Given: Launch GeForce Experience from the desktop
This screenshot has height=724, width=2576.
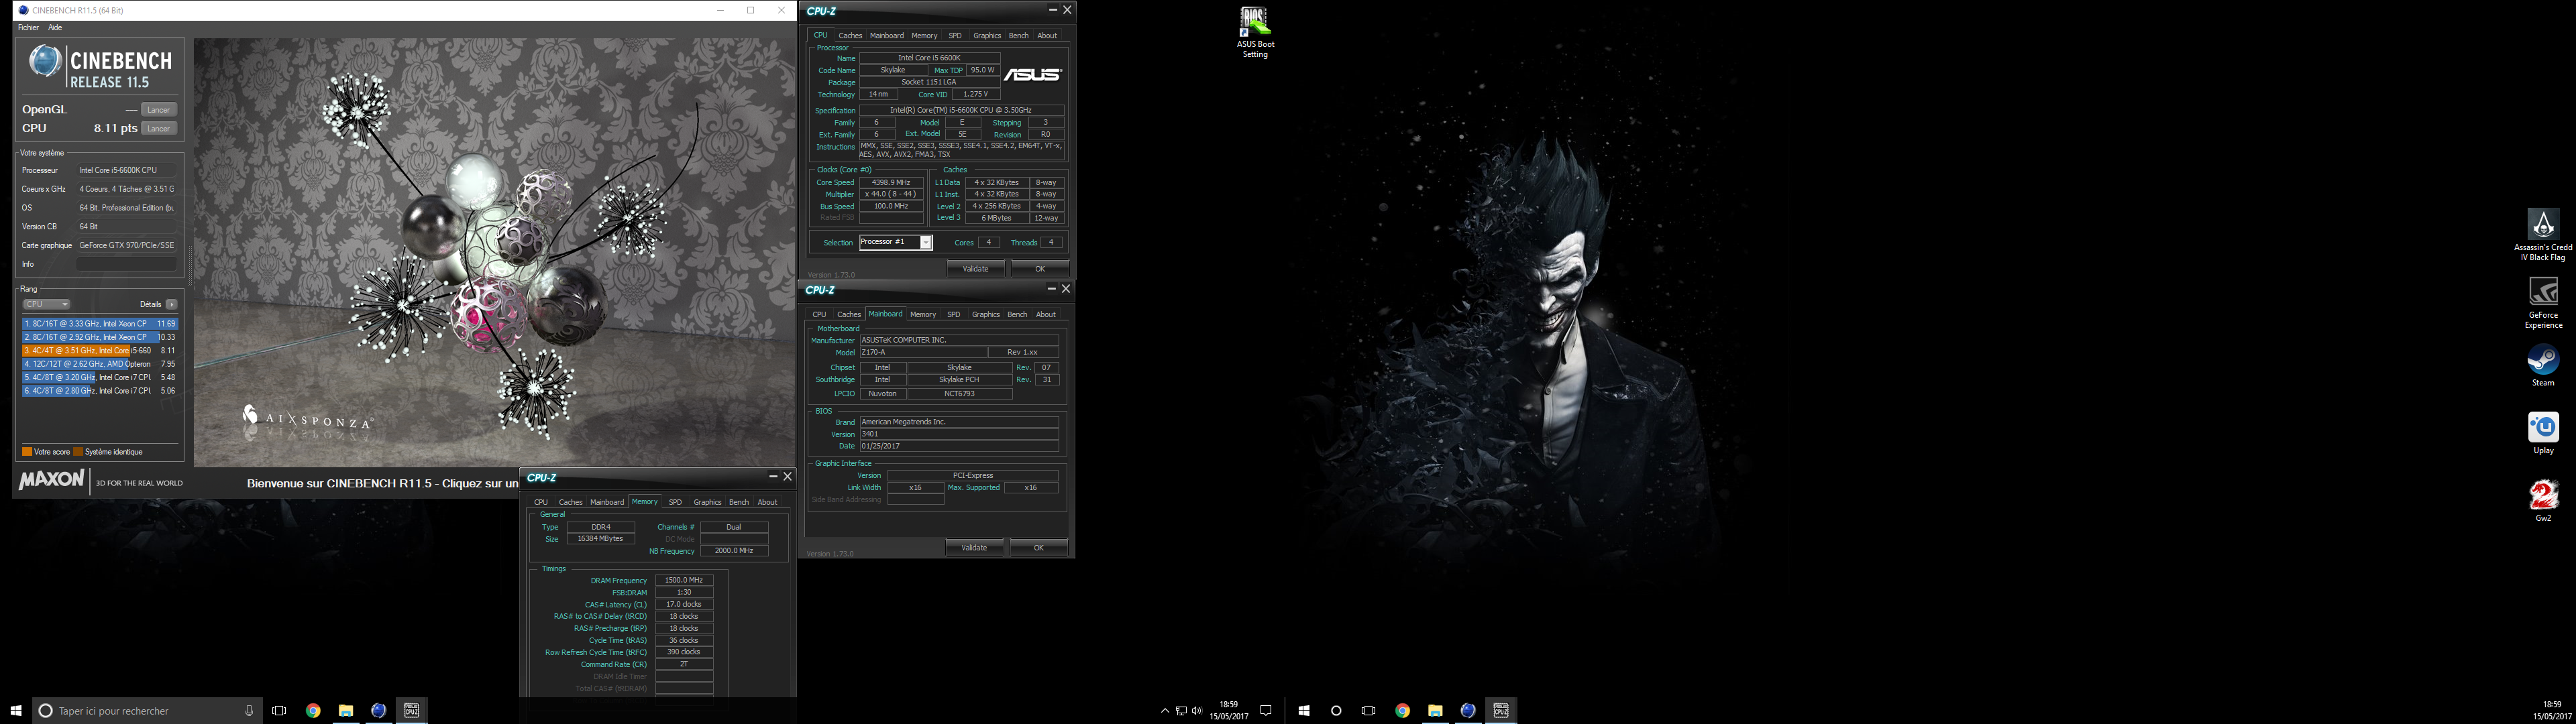Looking at the screenshot, I should [x=2542, y=303].
